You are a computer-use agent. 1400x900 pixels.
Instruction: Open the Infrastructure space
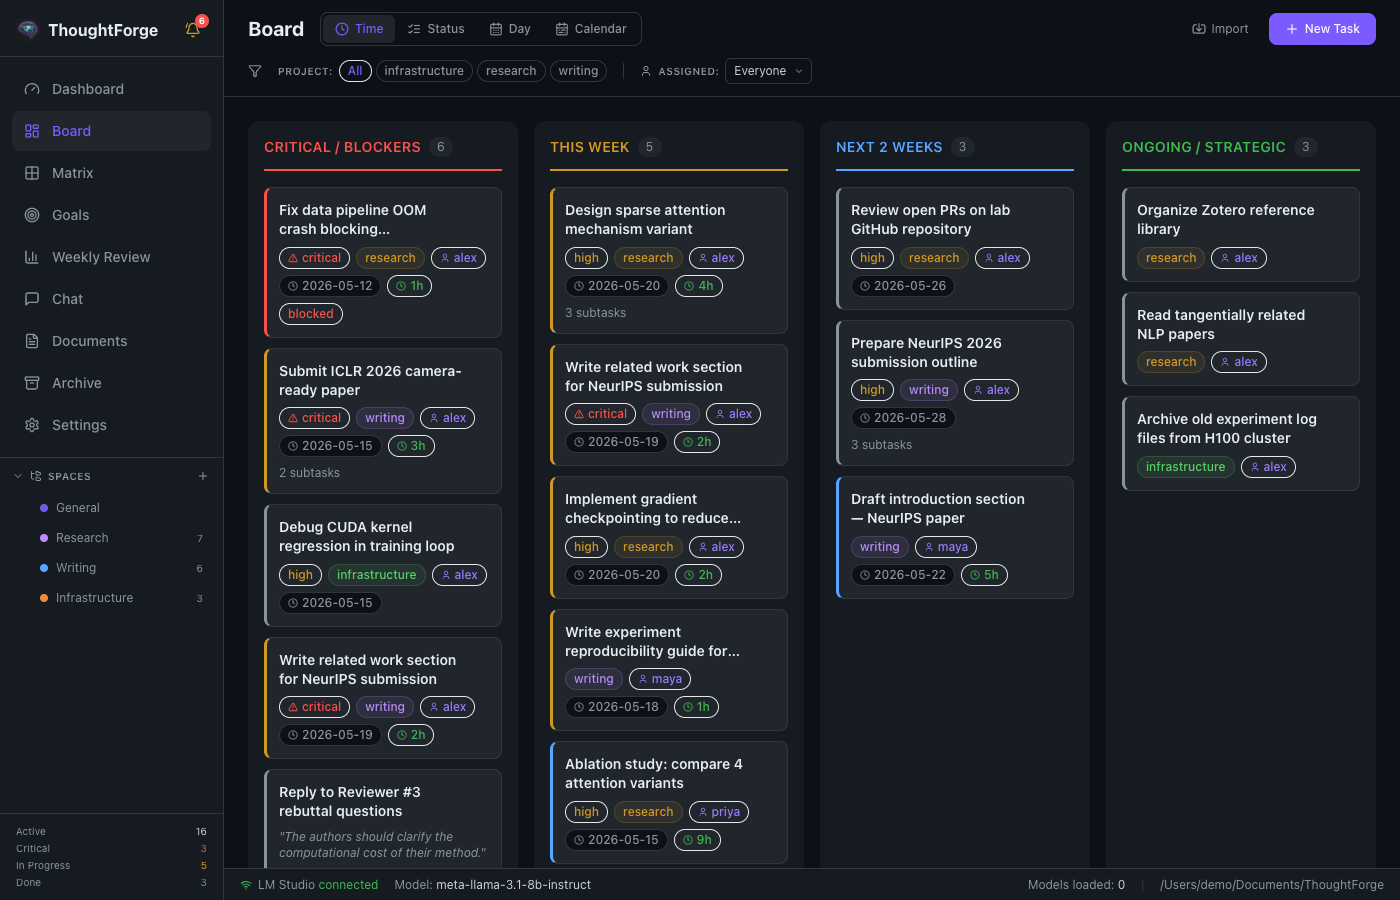[x=111, y=598]
